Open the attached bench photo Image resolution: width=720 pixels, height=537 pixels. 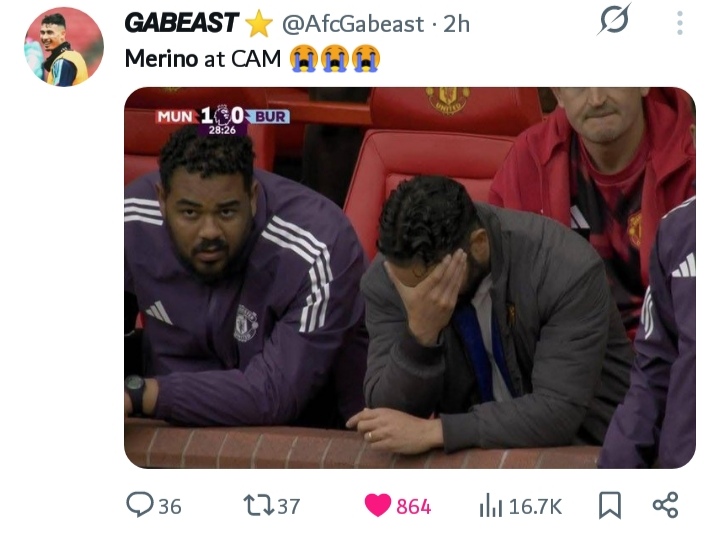pyautogui.click(x=410, y=278)
